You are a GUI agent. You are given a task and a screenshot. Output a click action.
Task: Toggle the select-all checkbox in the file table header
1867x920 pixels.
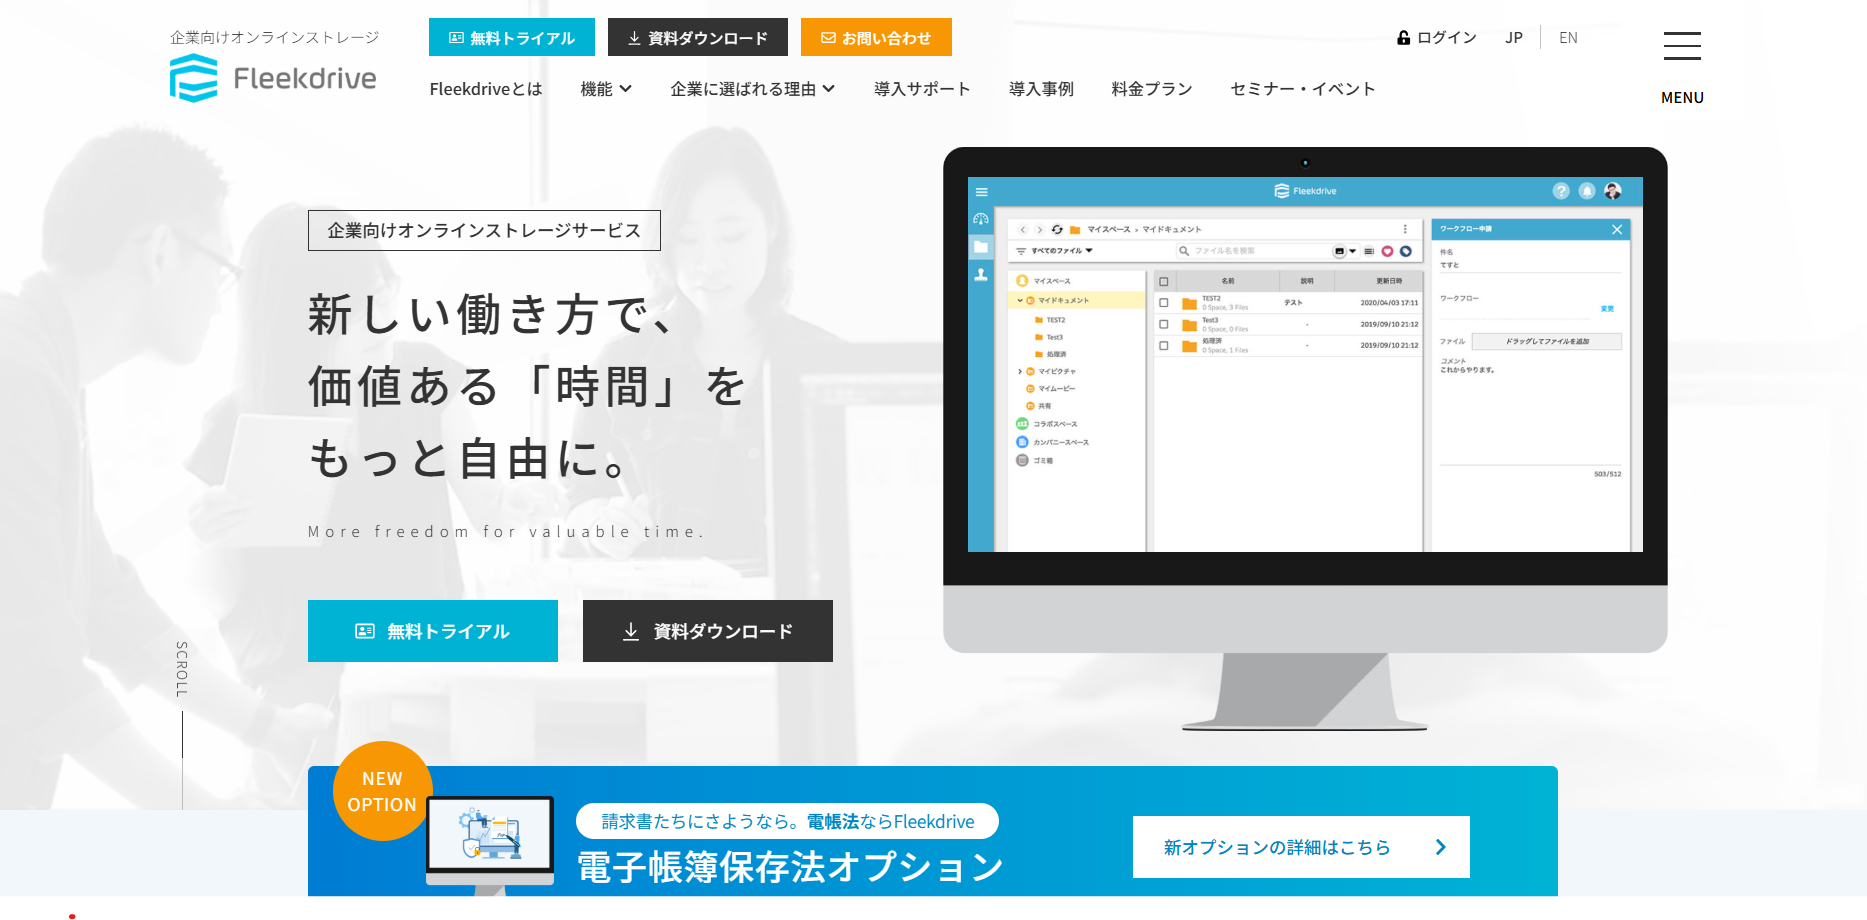[1163, 281]
